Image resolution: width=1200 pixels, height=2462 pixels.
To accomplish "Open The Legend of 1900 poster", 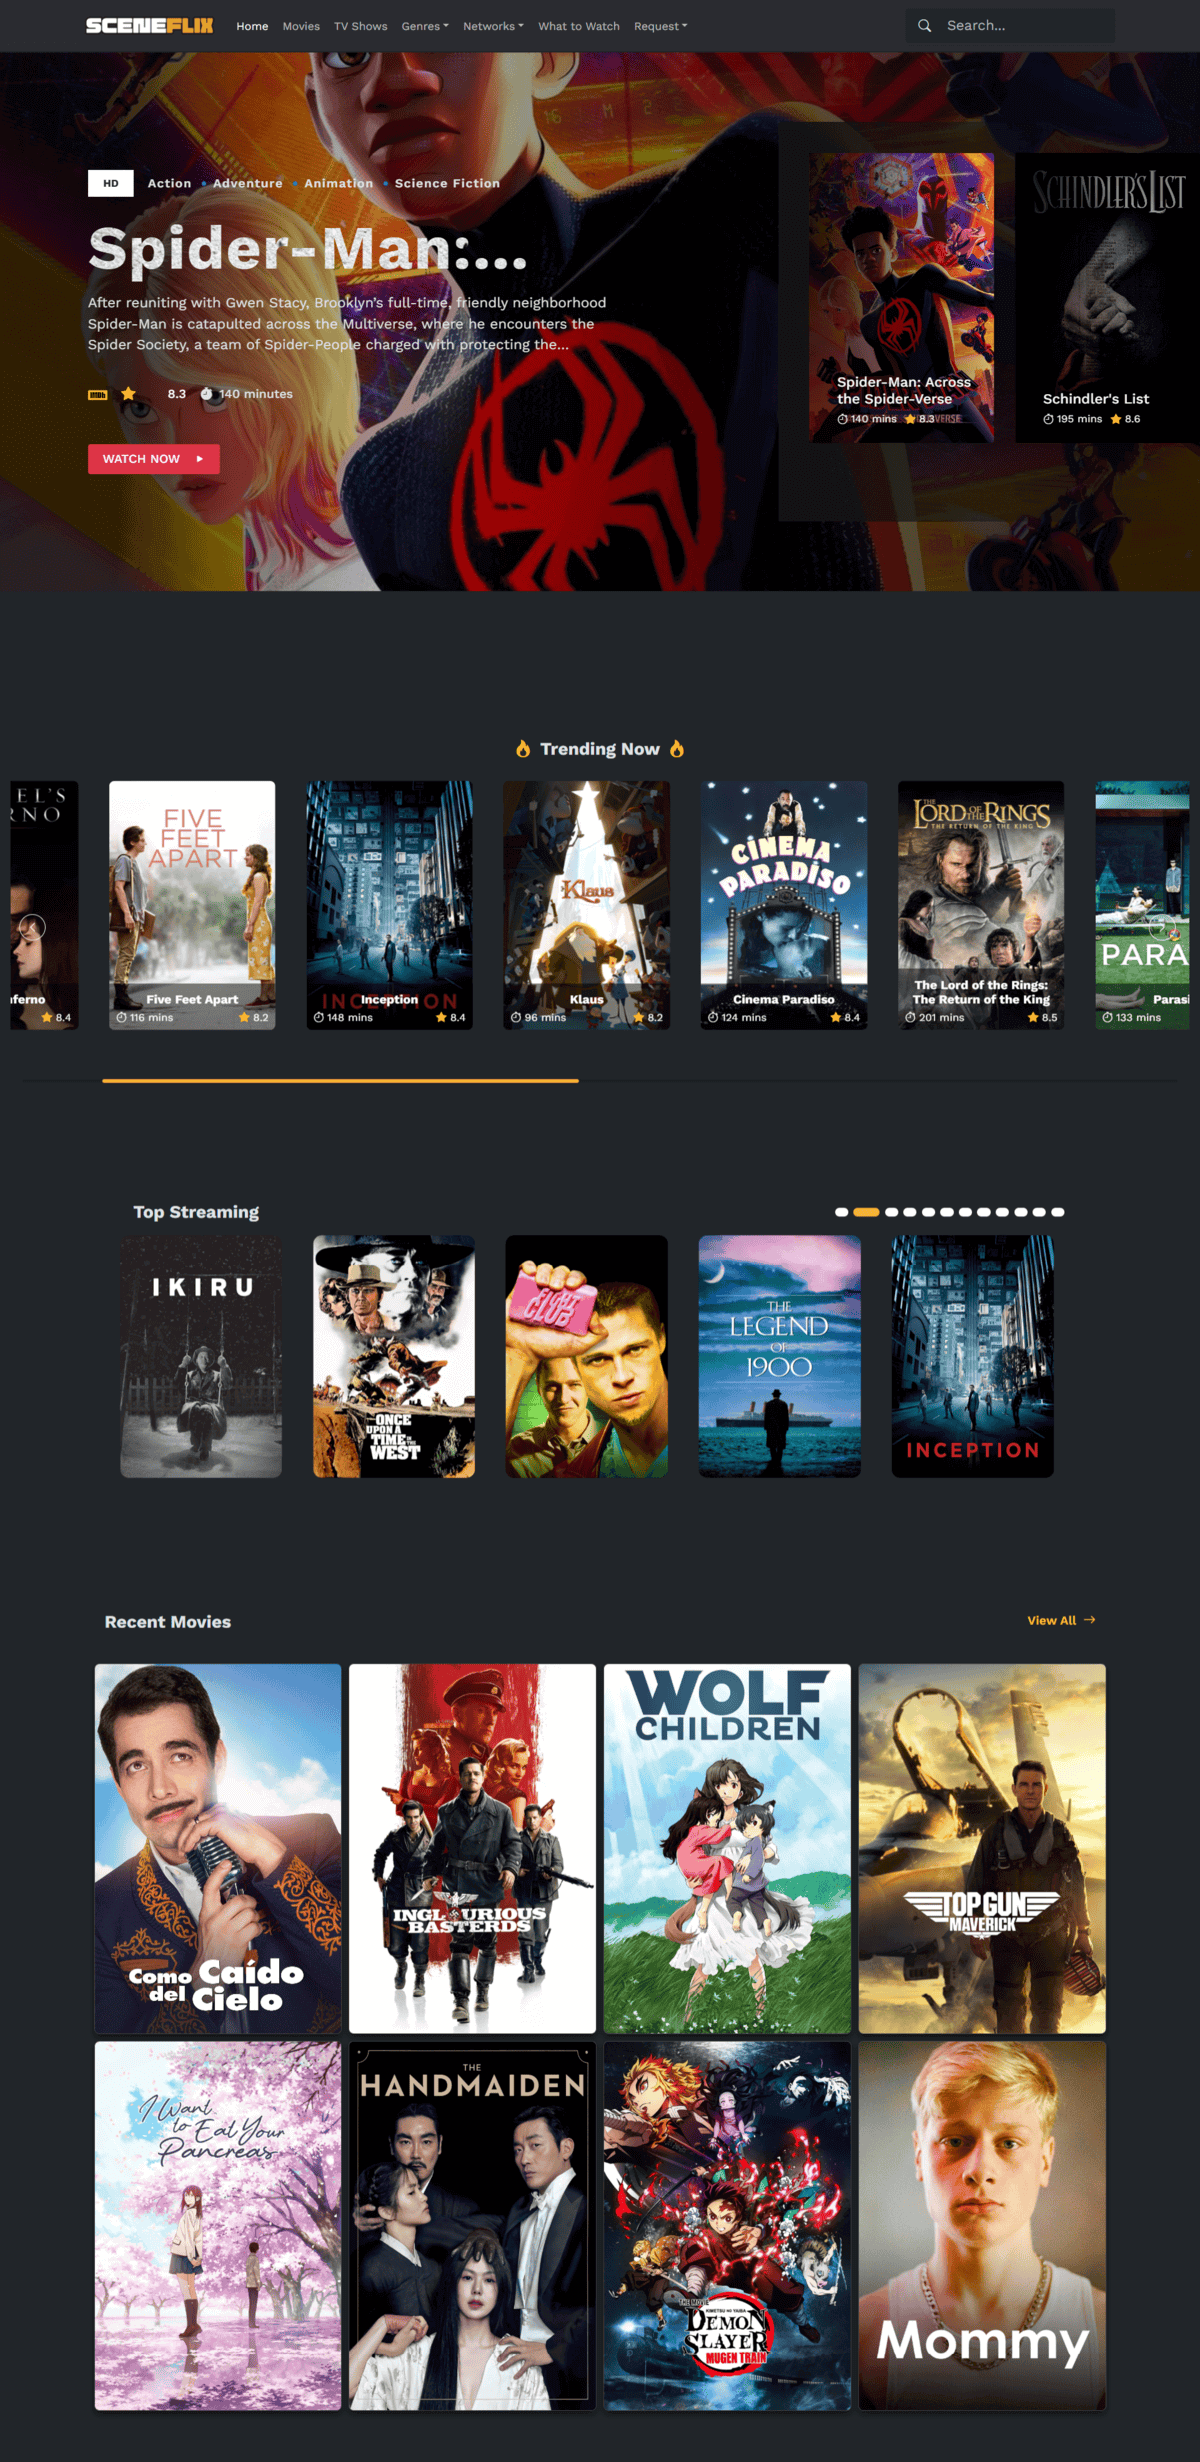I will [x=780, y=1356].
